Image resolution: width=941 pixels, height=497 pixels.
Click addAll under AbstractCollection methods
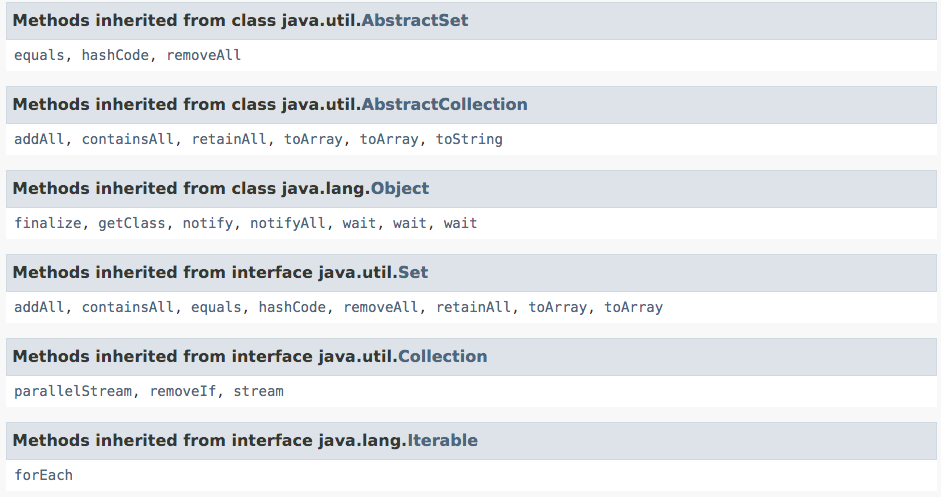[x=39, y=139]
